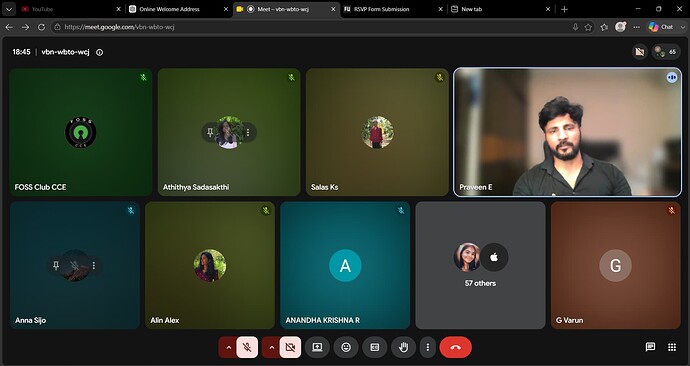Open more options in call controls
This screenshot has height=366, width=690.
click(x=427, y=348)
